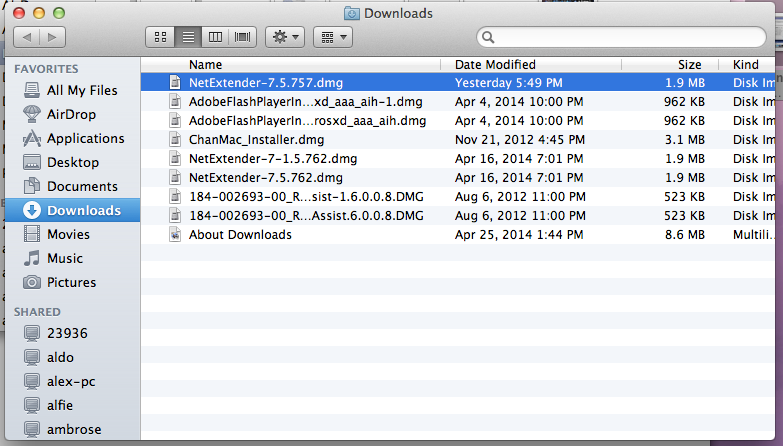Open the item arrangement dropdown
Screen dimensions: 783x446
point(333,37)
